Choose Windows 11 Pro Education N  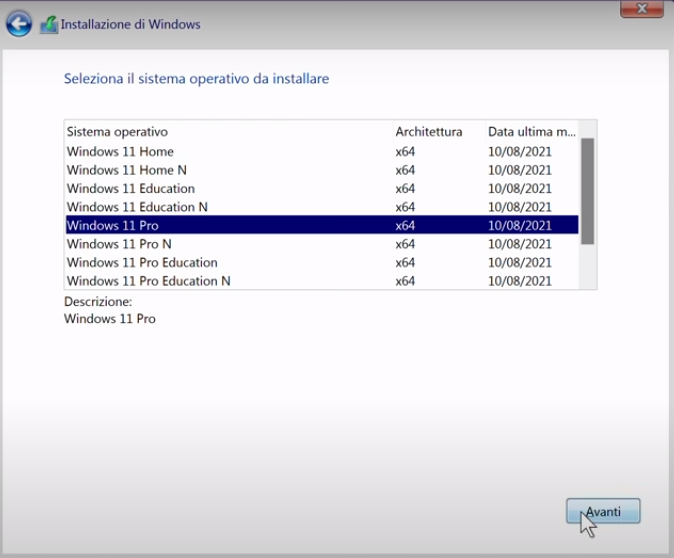(x=322, y=281)
